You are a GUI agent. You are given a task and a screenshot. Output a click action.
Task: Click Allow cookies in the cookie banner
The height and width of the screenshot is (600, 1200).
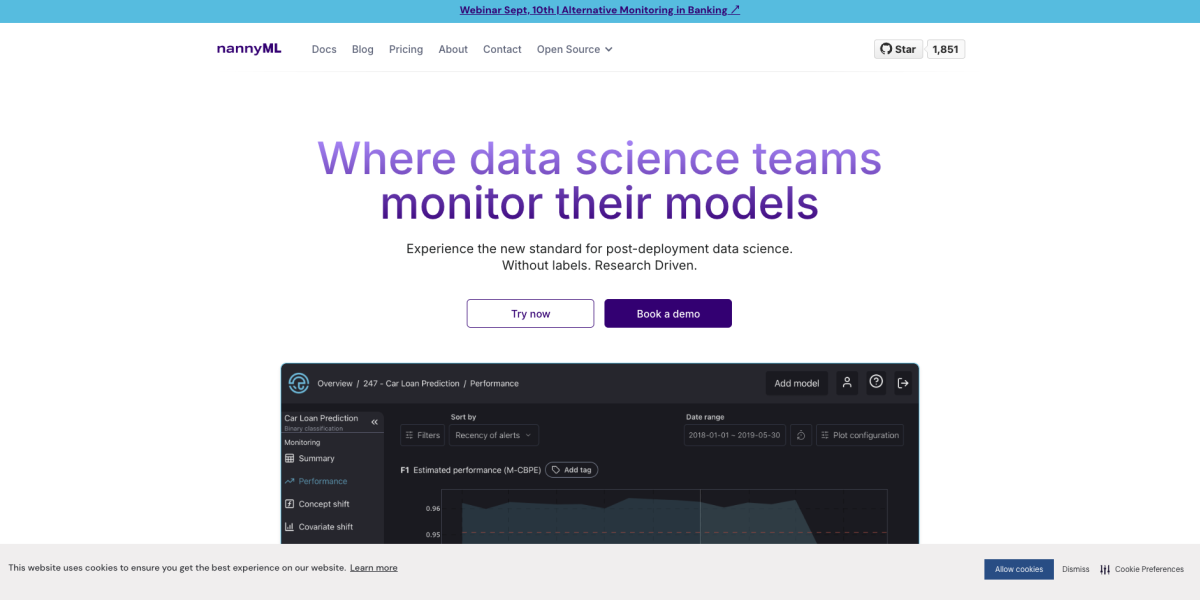[x=1018, y=569]
